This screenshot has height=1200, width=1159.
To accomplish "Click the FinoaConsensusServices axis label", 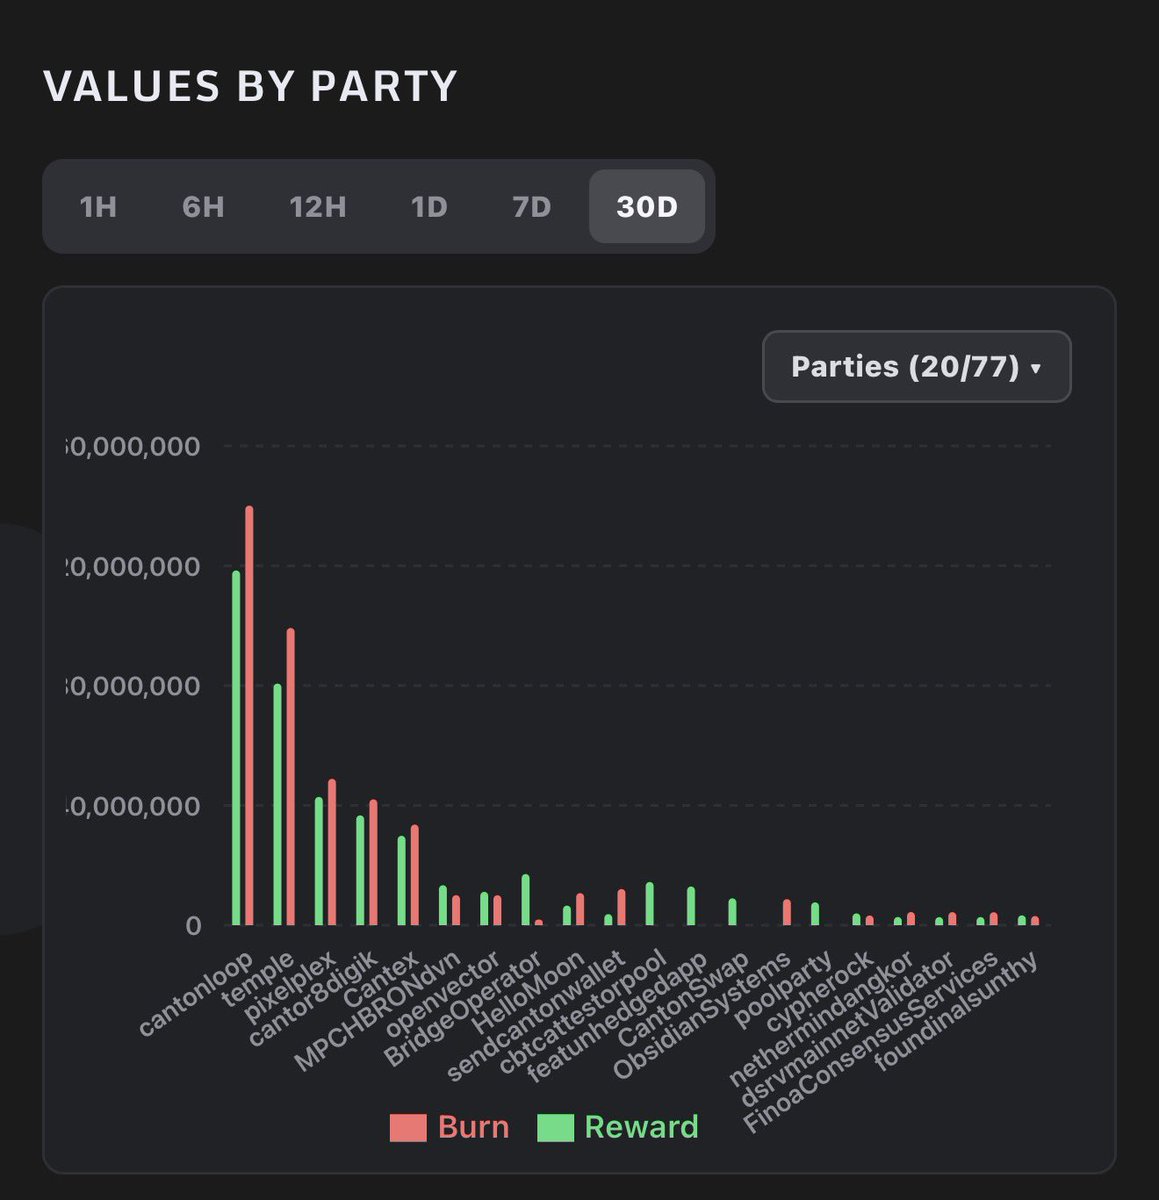I will point(871,1043).
